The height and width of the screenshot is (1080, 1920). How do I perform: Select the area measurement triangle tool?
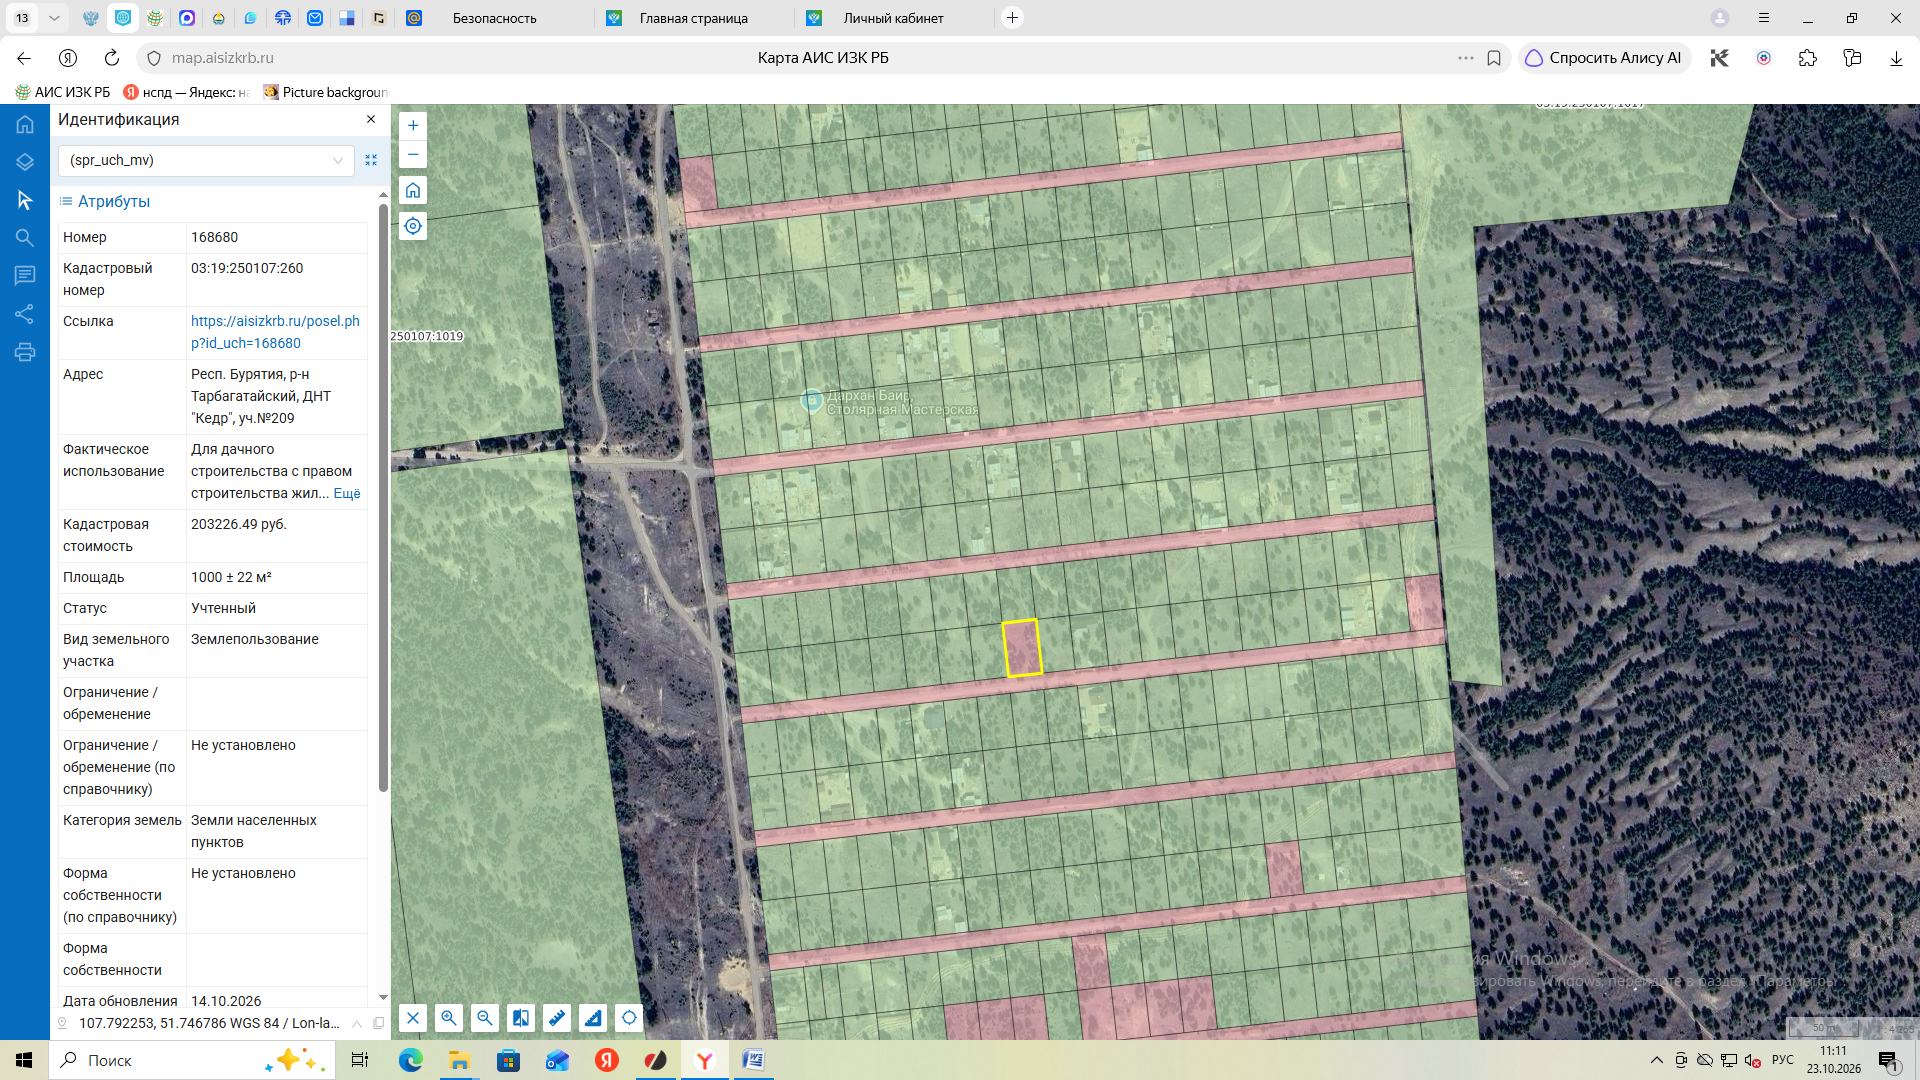click(x=593, y=1018)
